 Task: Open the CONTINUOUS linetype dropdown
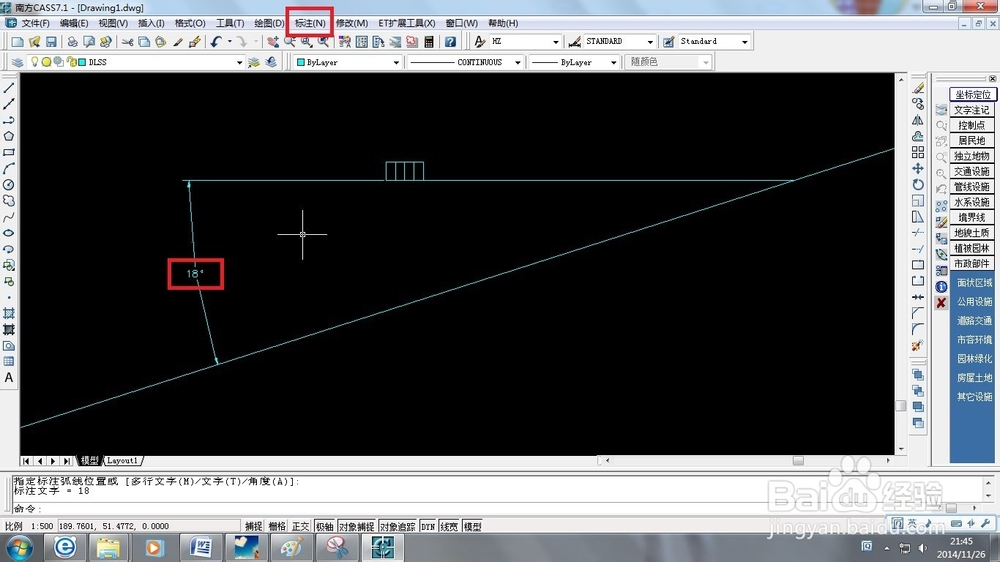(x=517, y=63)
